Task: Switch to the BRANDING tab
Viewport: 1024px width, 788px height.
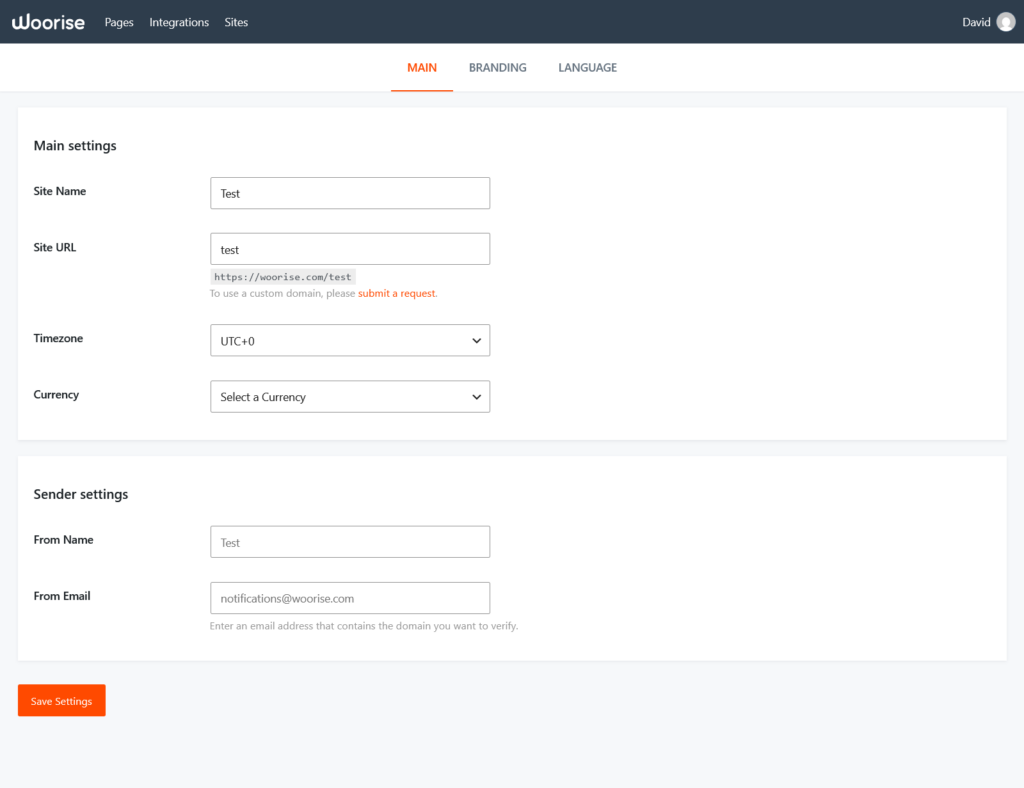Action: (498, 68)
